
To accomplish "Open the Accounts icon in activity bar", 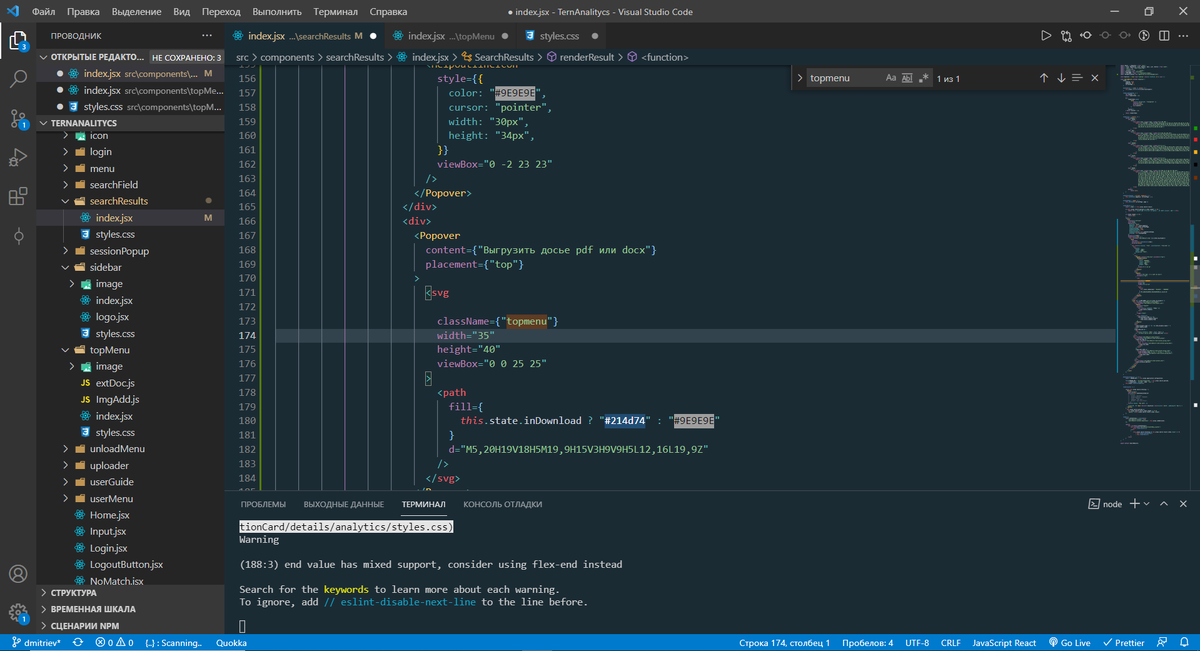I will [18, 574].
